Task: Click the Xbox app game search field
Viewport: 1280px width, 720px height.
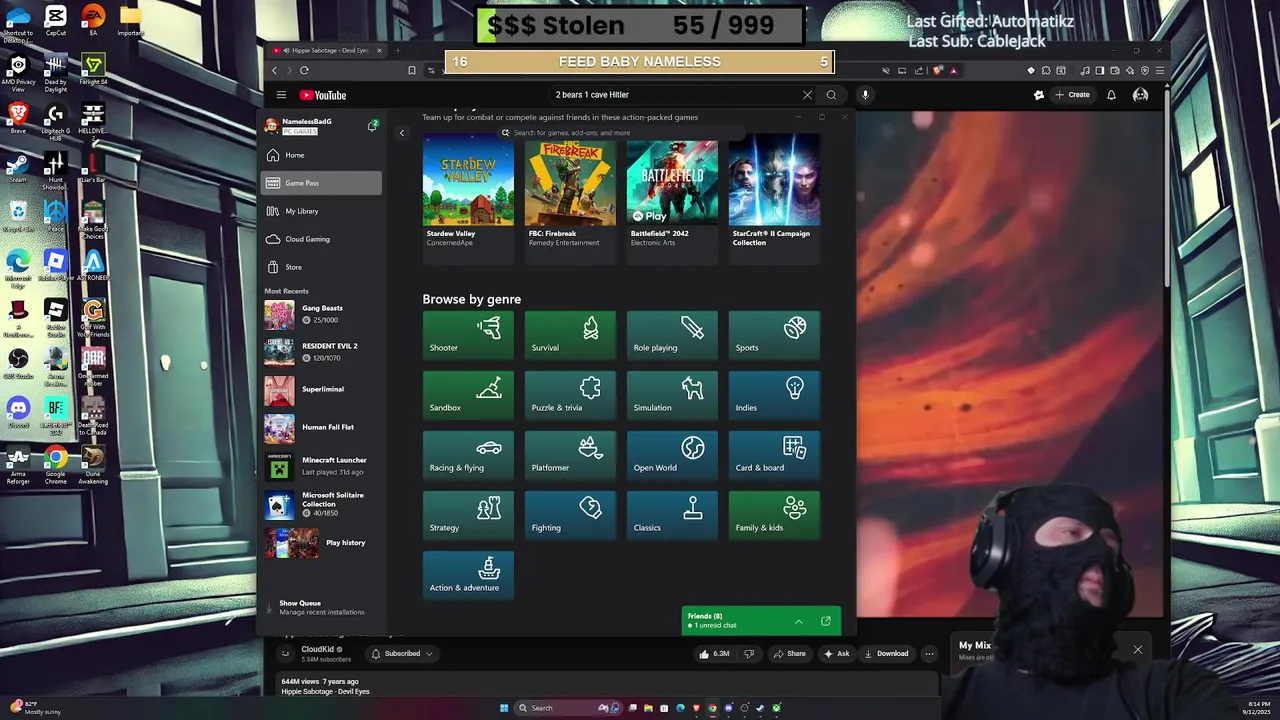Action: [620, 133]
